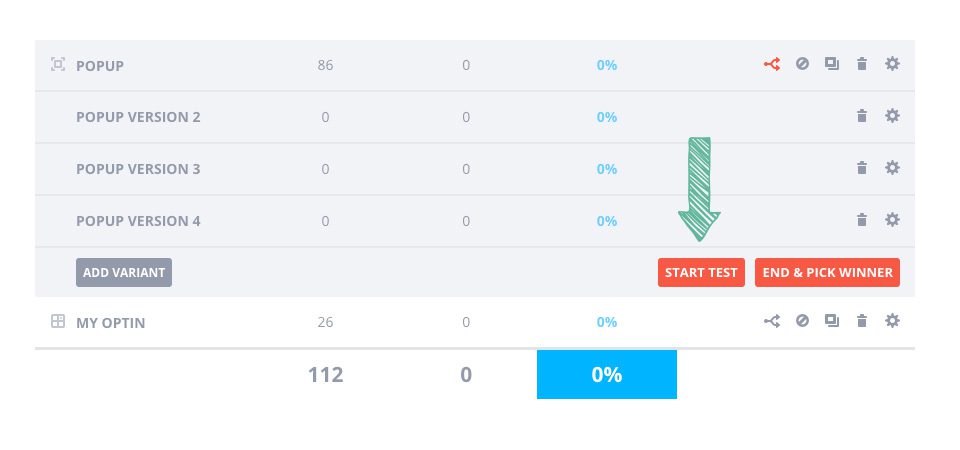The image size is (960, 450).
Task: Open settings gear for Popup Version 4
Action: tap(892, 221)
